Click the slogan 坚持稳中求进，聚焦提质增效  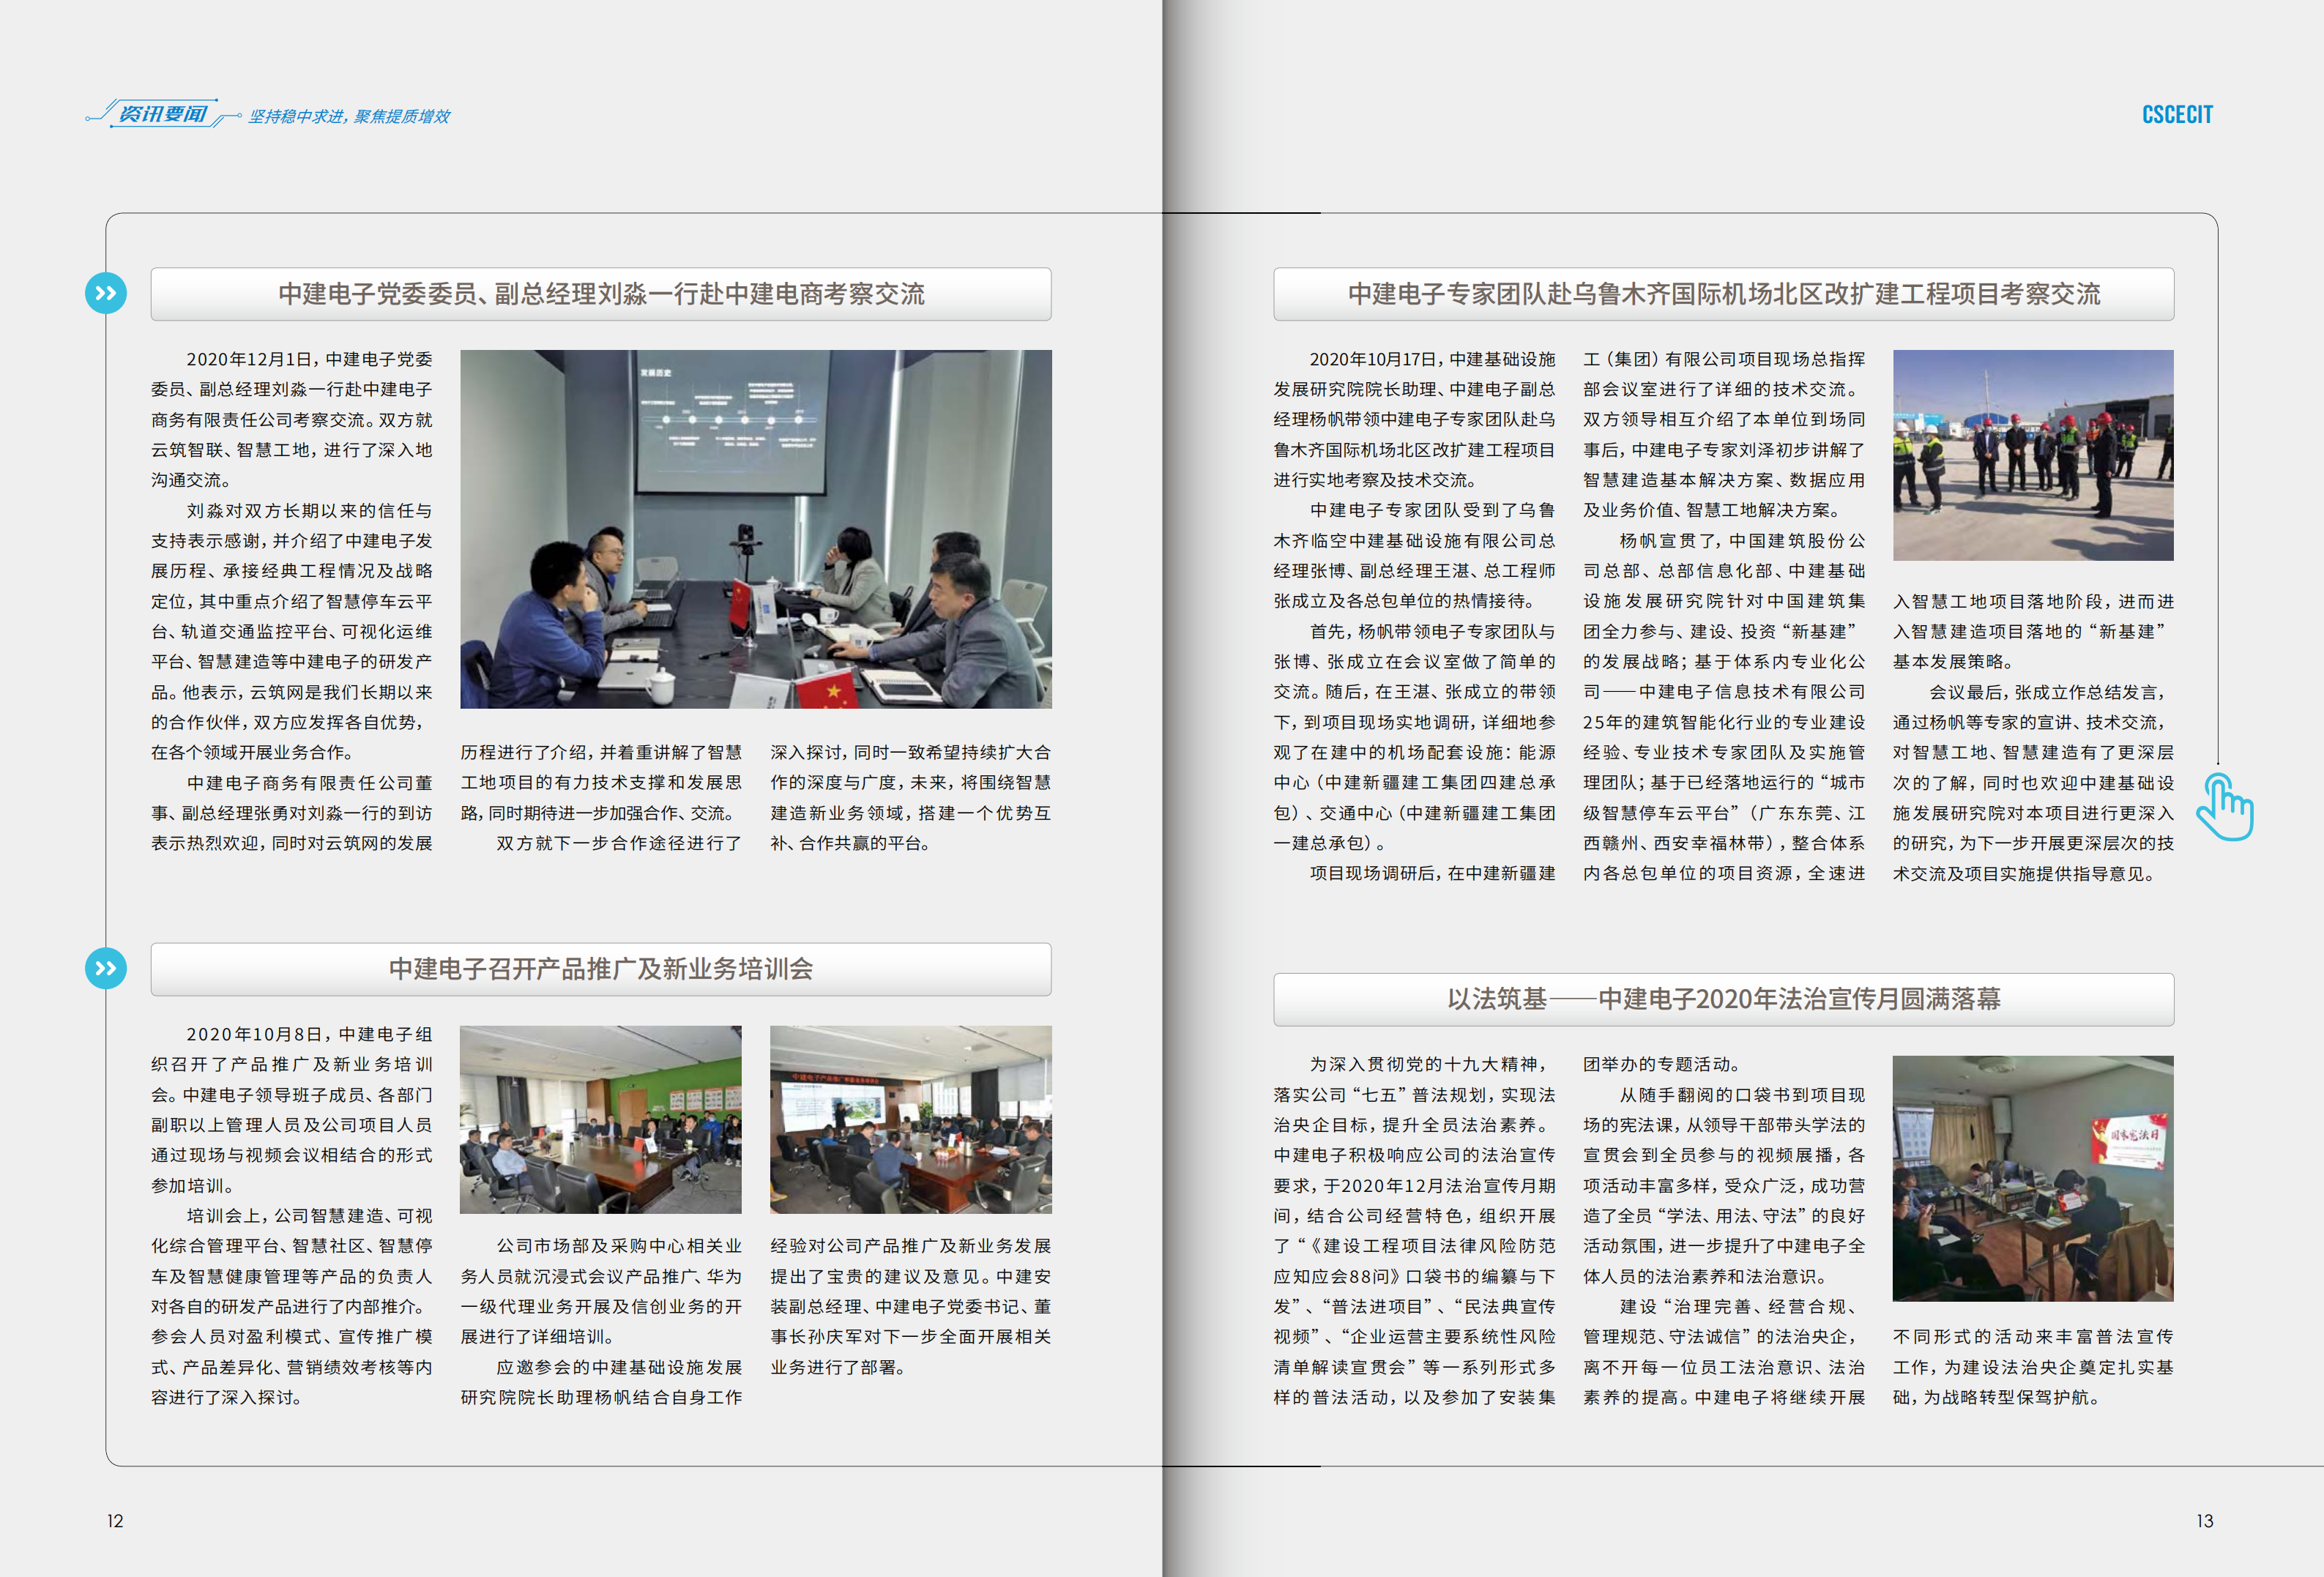[x=349, y=116]
